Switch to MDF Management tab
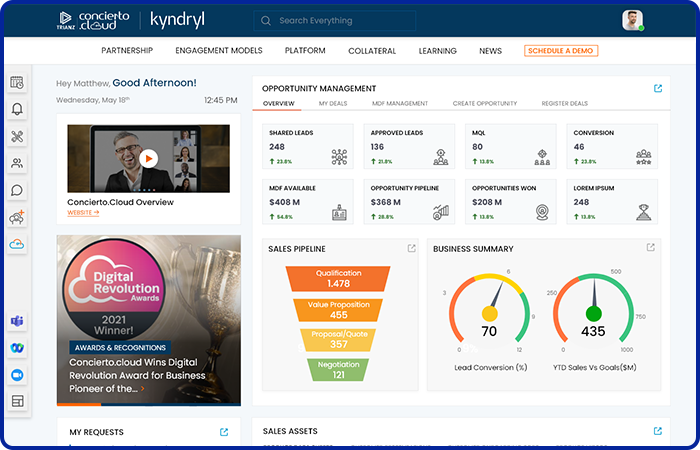 (x=400, y=104)
